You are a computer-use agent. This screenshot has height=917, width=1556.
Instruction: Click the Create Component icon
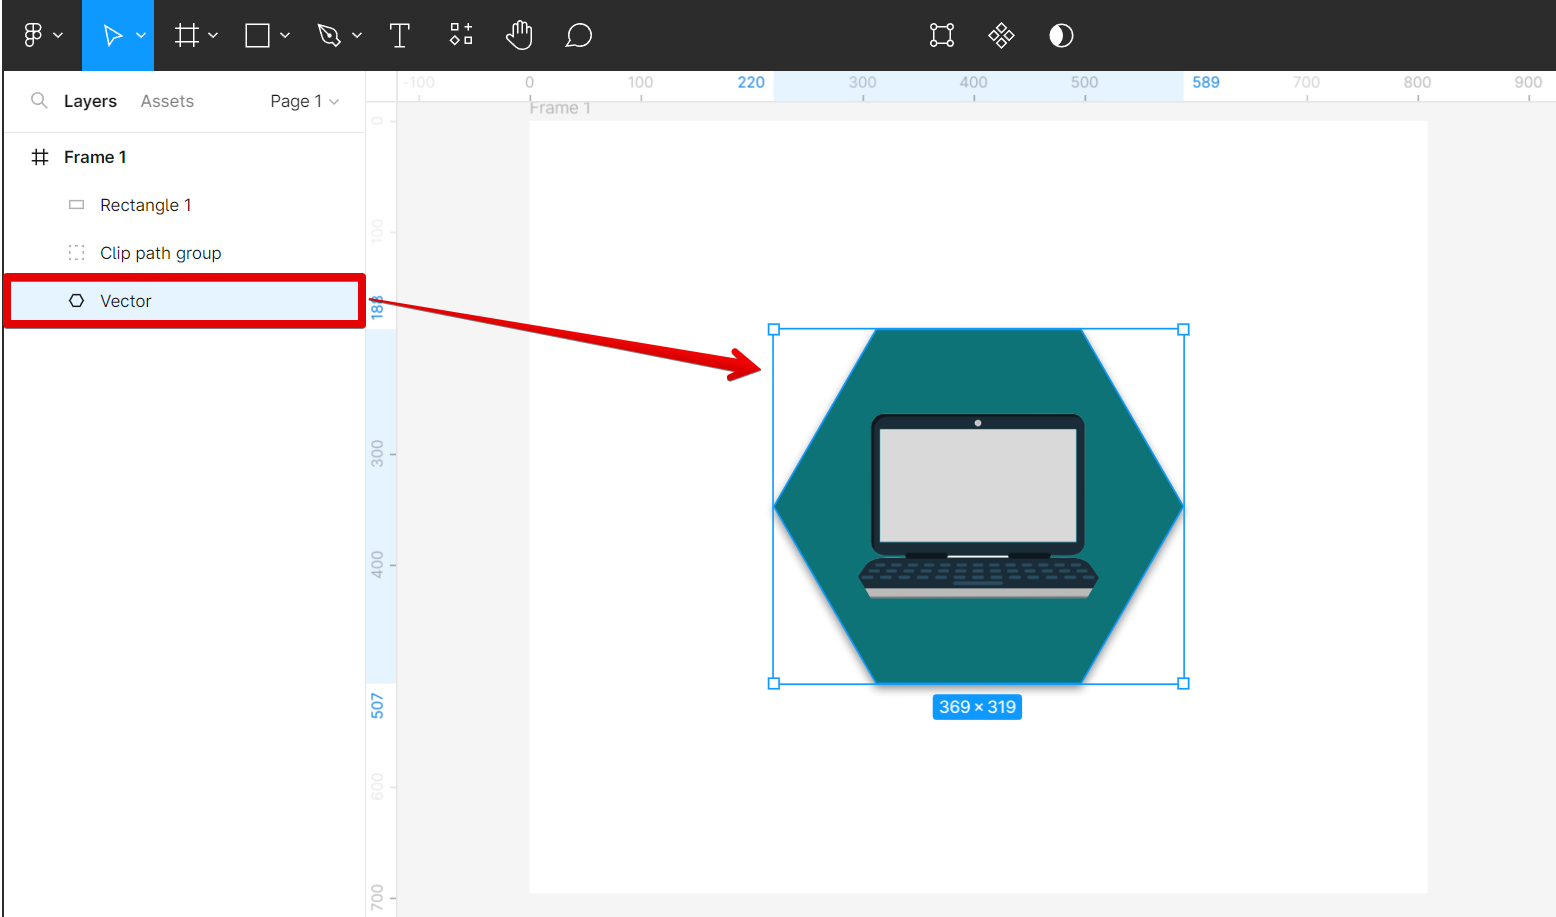pos(1001,36)
